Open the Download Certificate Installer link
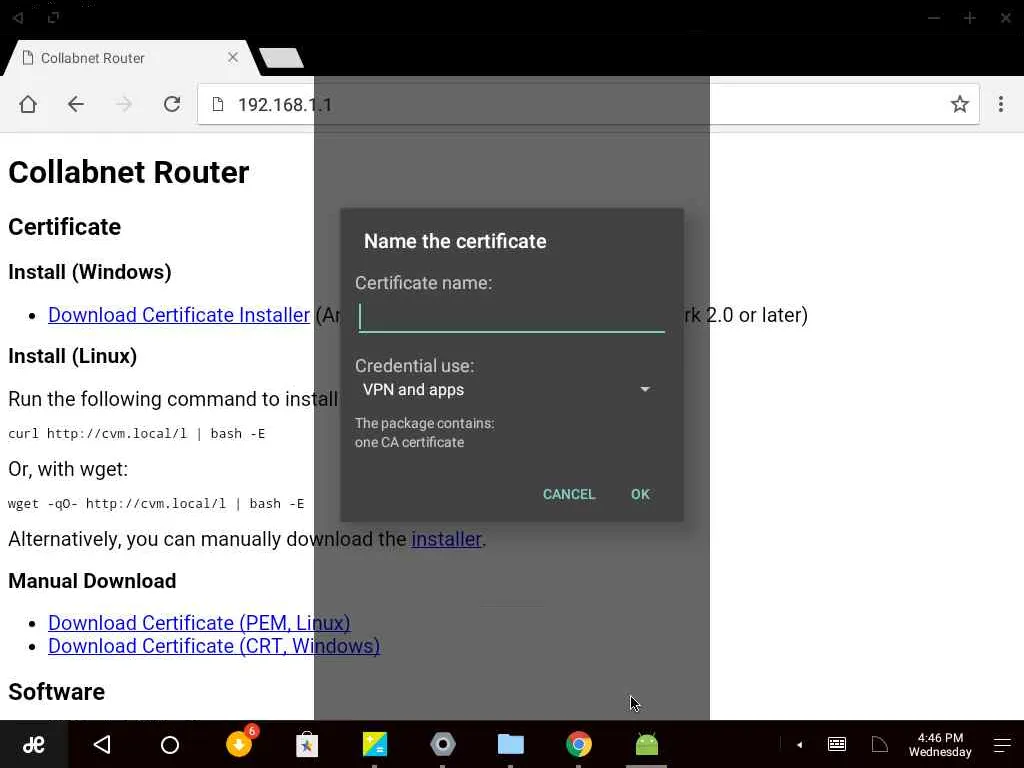Image resolution: width=1024 pixels, height=768 pixels. [x=179, y=315]
